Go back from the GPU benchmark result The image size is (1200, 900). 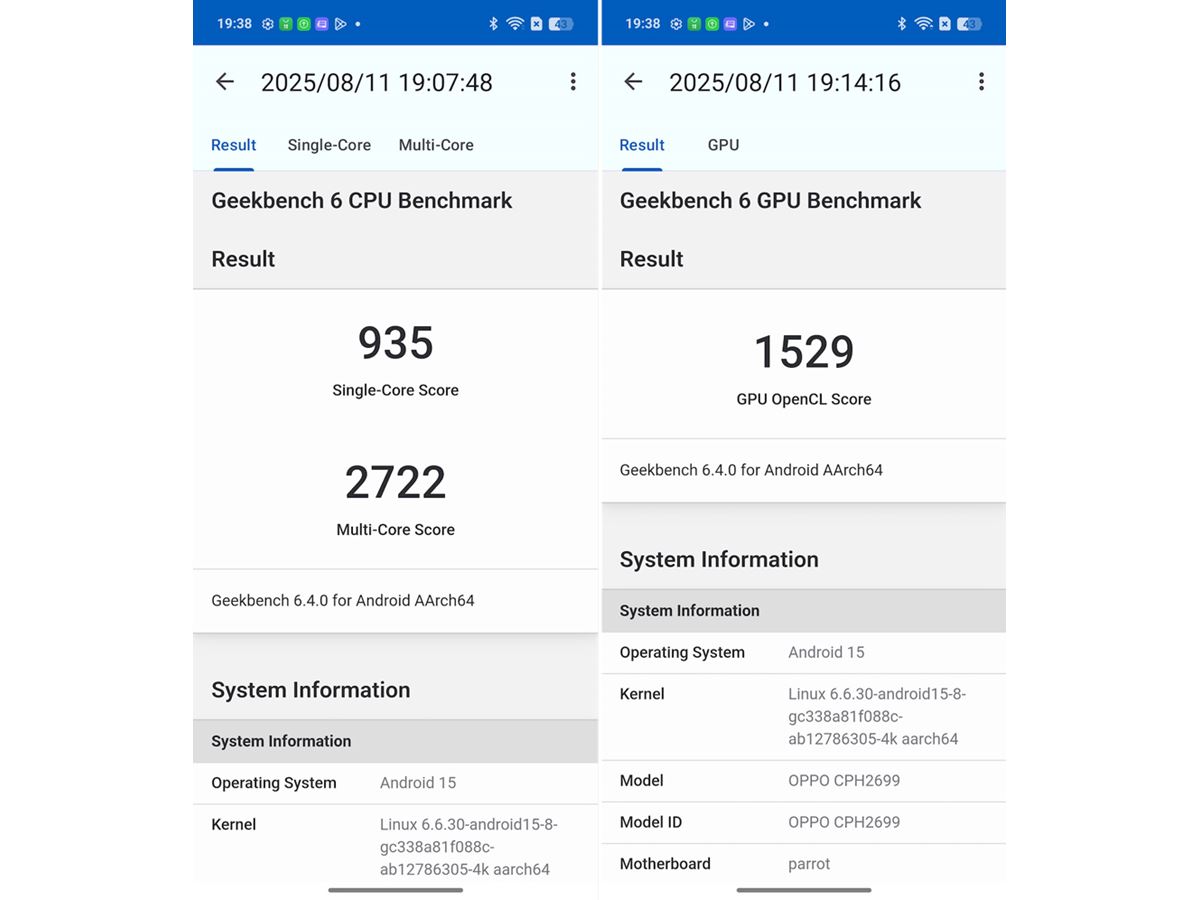[633, 82]
